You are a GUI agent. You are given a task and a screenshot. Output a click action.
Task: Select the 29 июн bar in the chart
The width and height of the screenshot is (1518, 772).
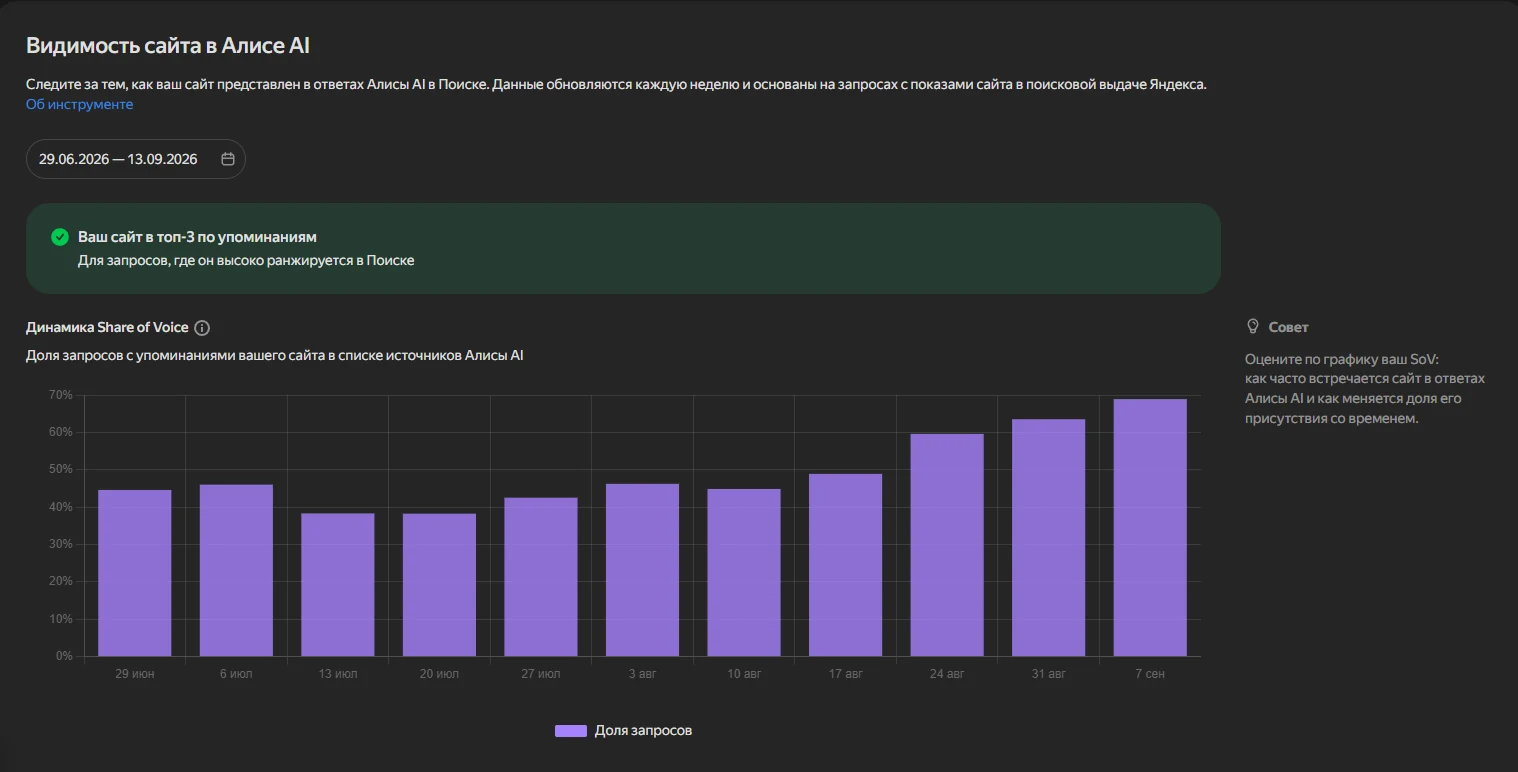(x=135, y=573)
